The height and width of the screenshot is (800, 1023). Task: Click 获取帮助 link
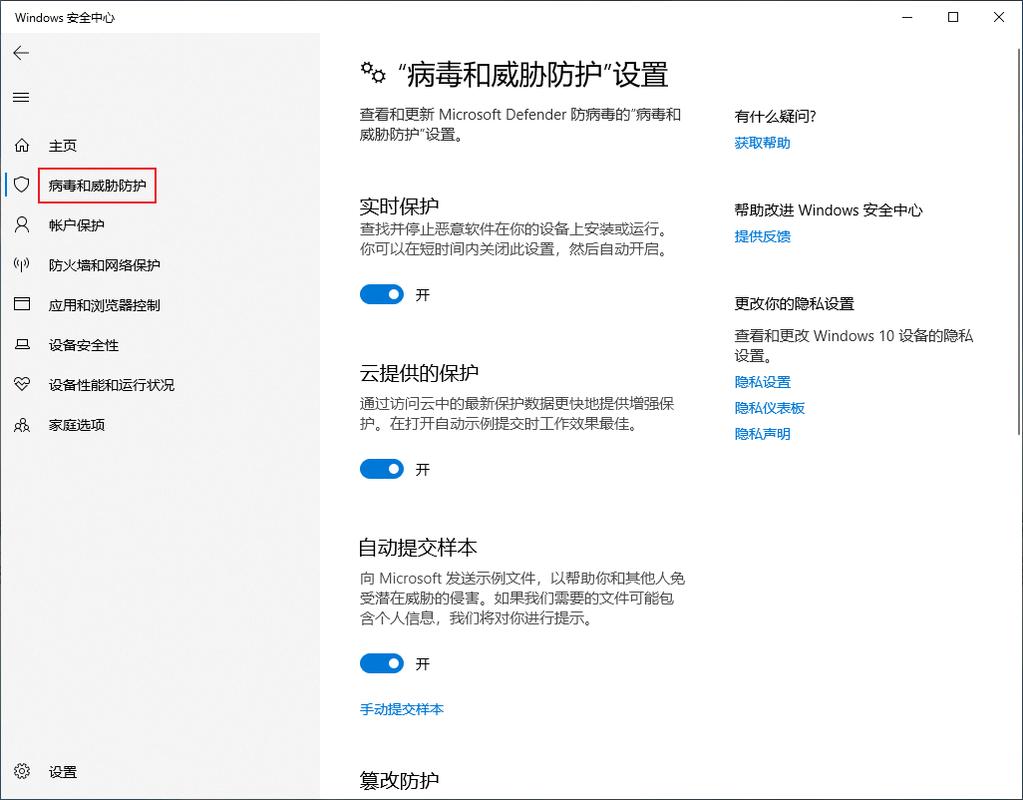point(763,142)
